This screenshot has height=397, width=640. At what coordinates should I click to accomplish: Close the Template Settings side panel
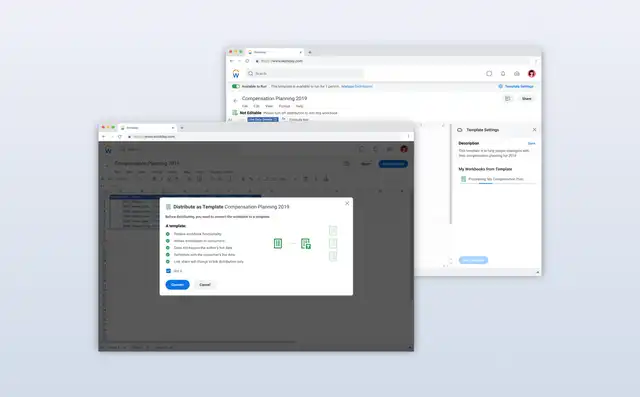[x=534, y=130]
